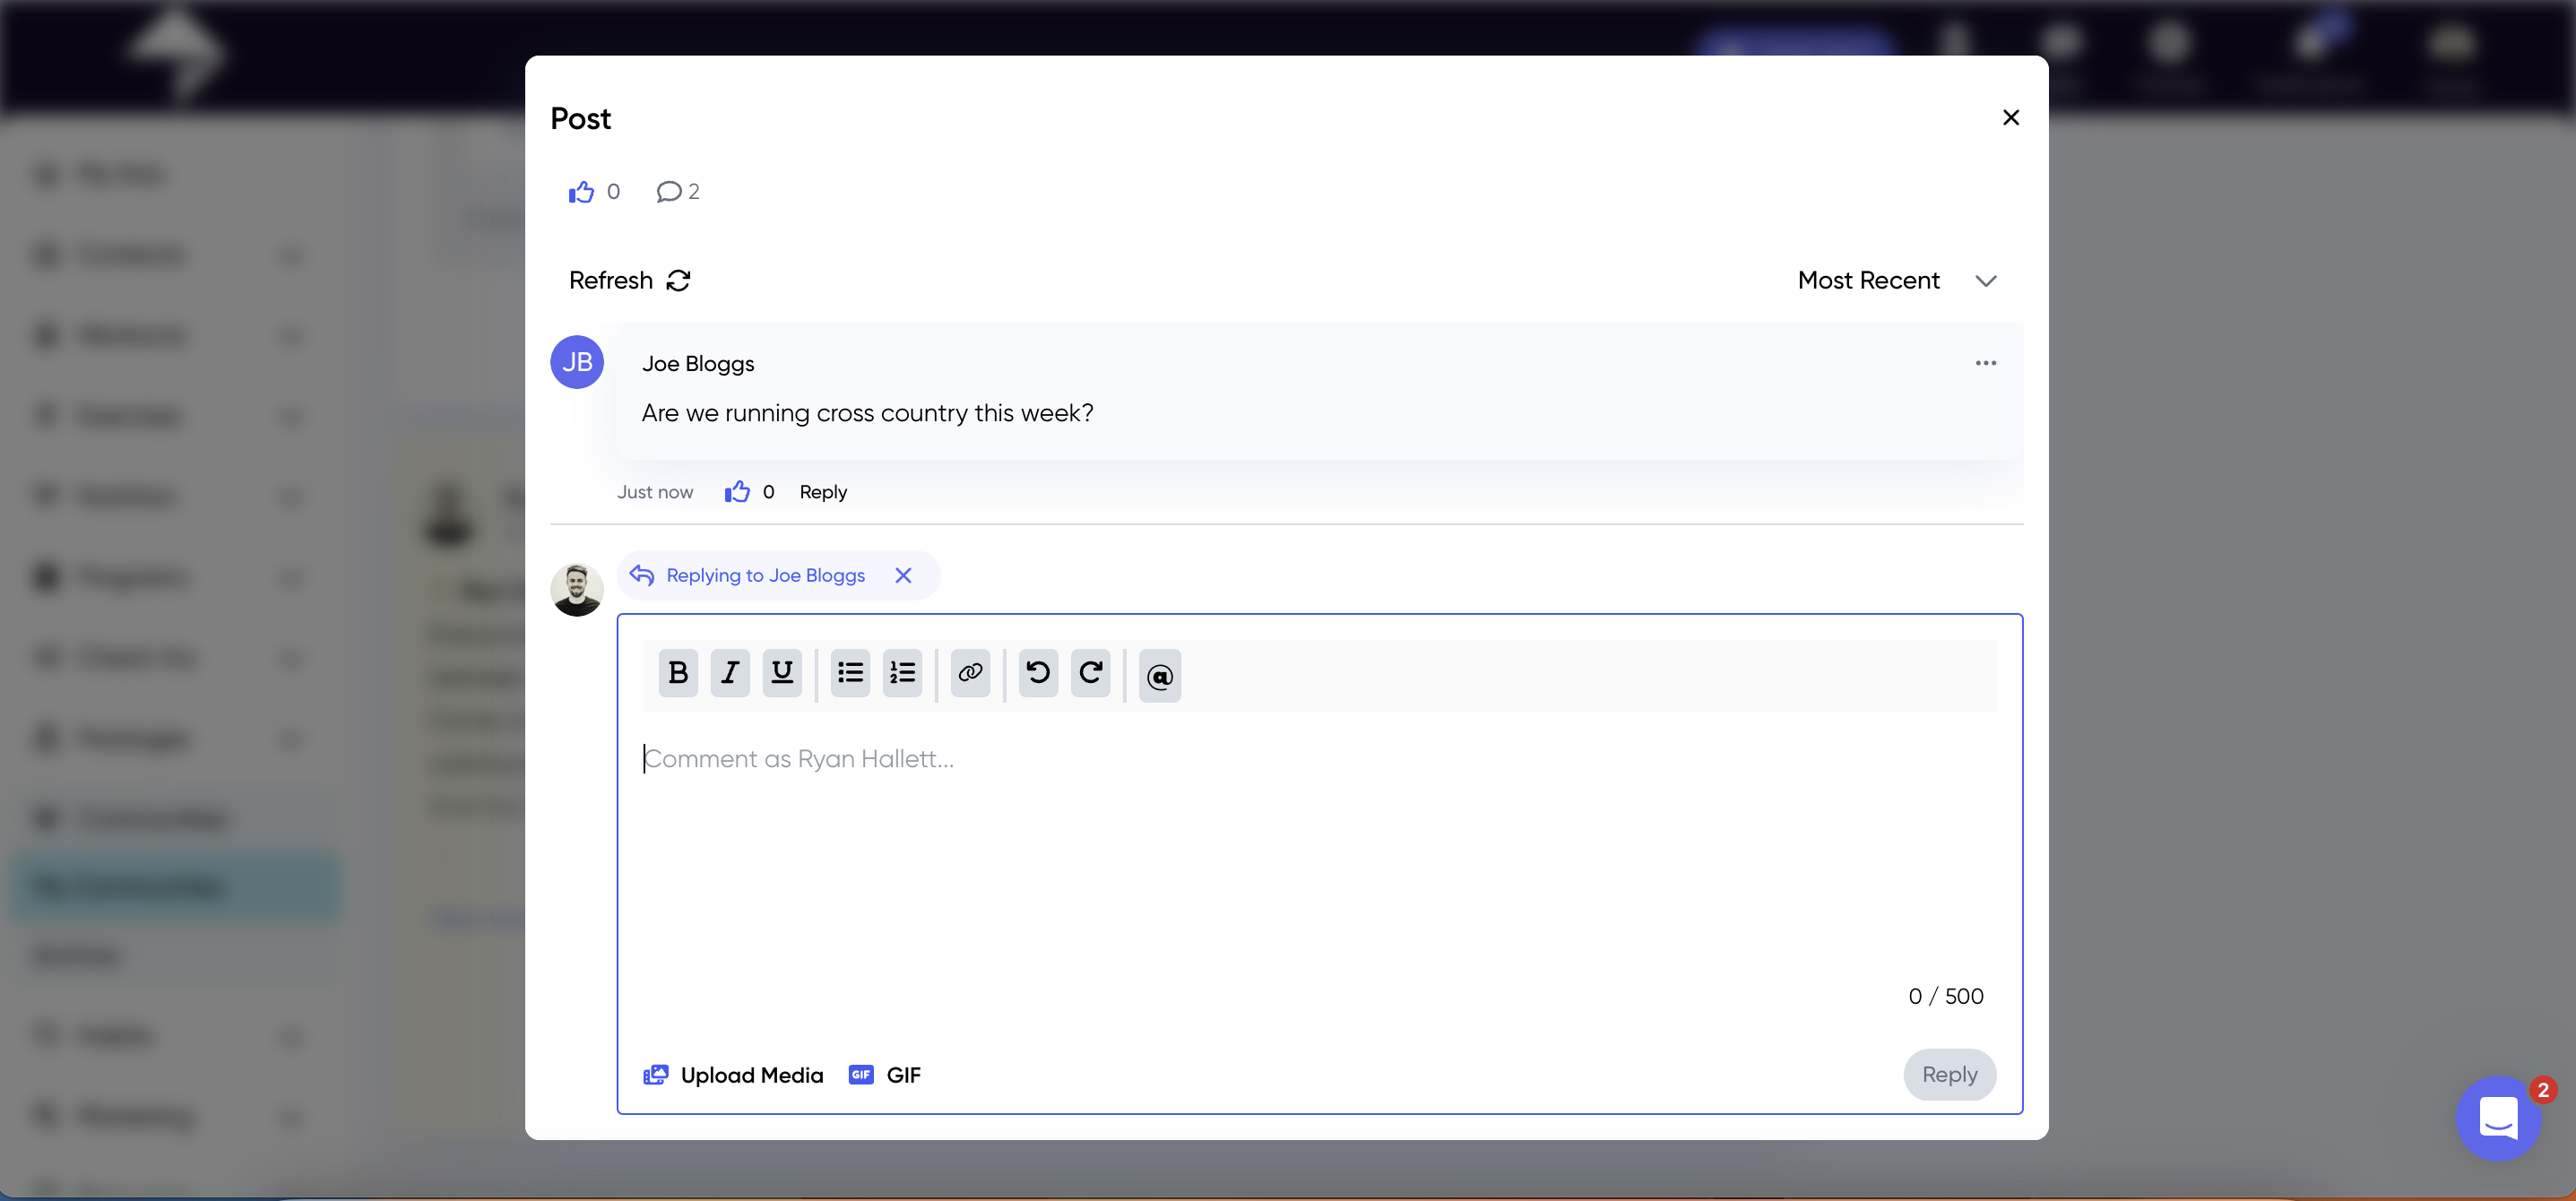This screenshot has width=2576, height=1201.
Task: Refresh the comments list
Action: [x=629, y=280]
